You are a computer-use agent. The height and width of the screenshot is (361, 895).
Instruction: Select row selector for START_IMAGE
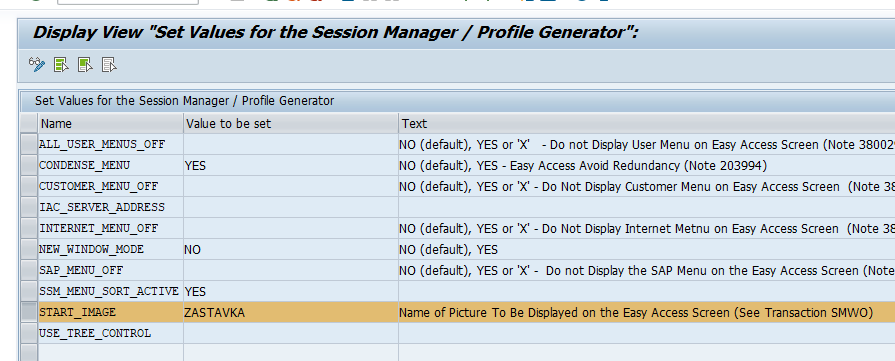29,312
